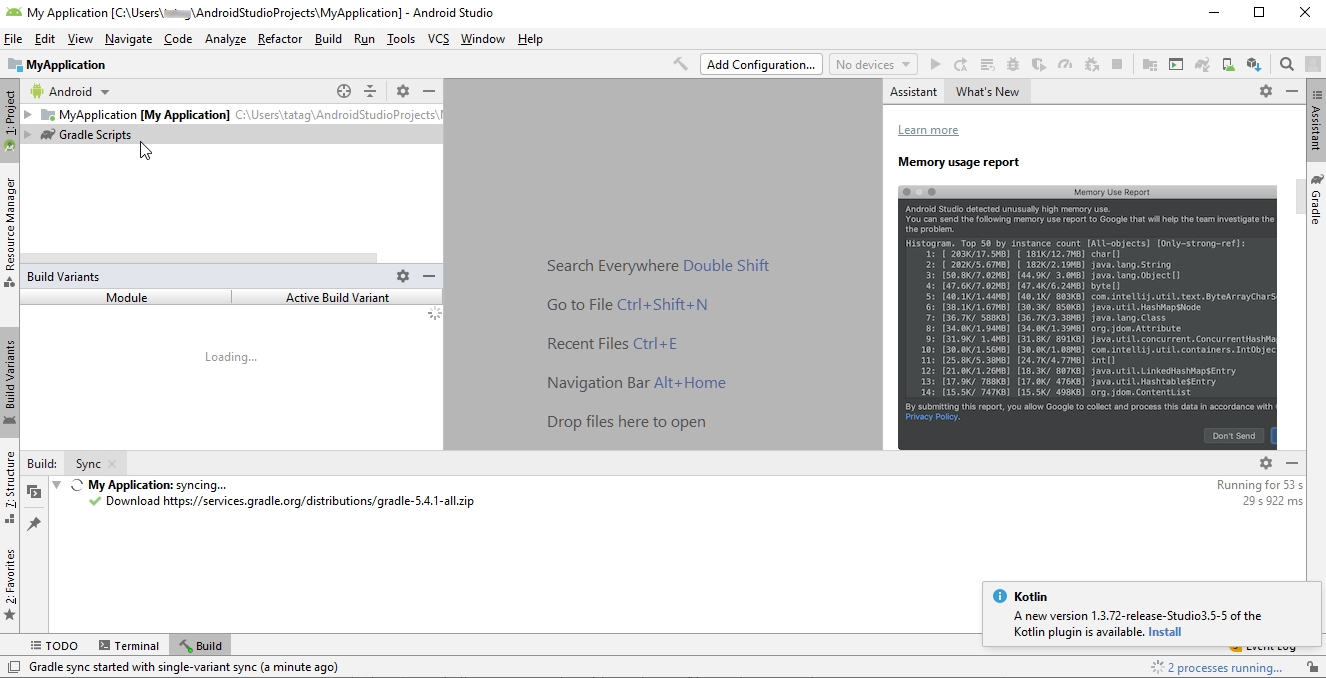This screenshot has width=1326, height=678.
Task: Open the Terminal tool window tab
Action: coord(128,646)
